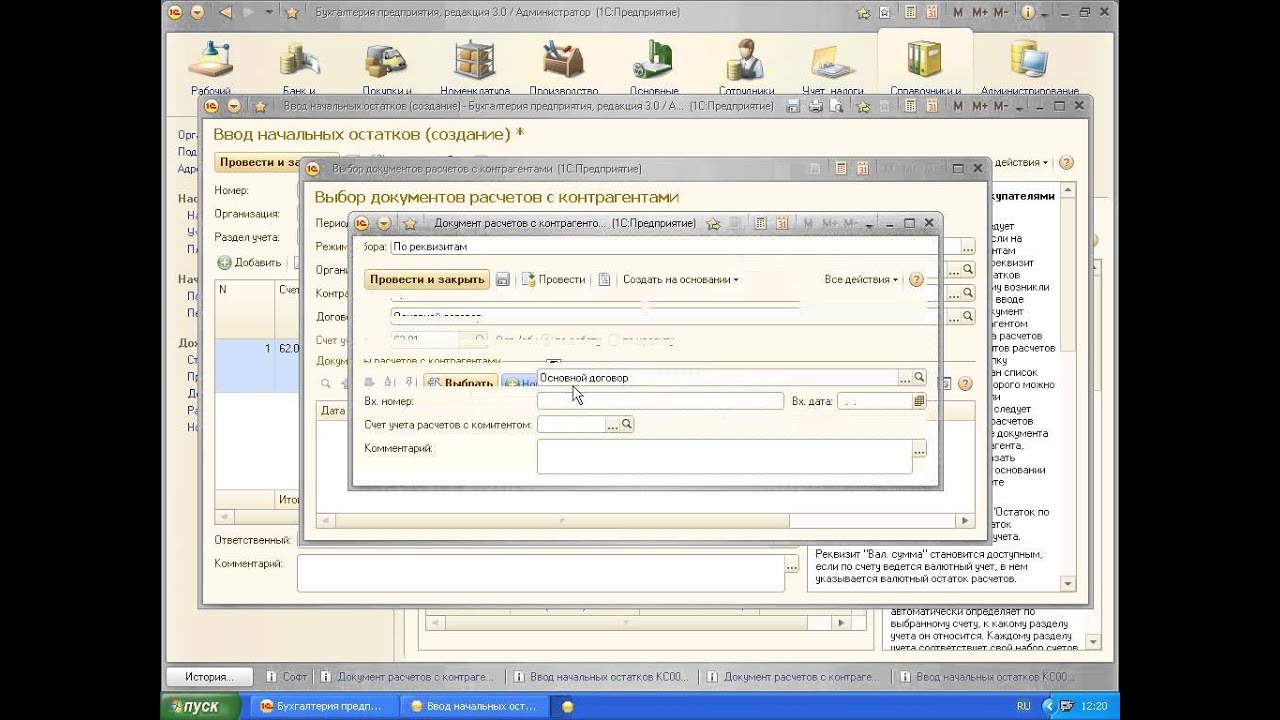Click the Провести и закрыть button in the front window

click(x=427, y=280)
